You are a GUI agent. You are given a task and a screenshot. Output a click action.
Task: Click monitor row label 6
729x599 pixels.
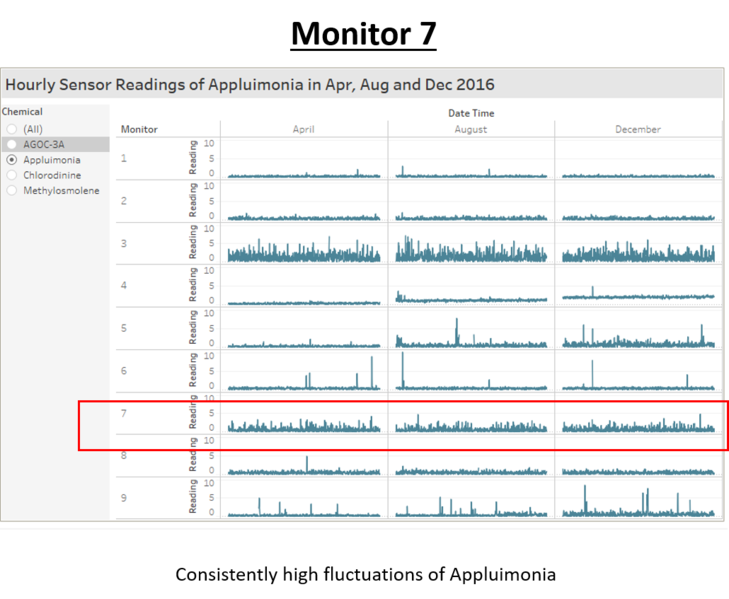[124, 371]
